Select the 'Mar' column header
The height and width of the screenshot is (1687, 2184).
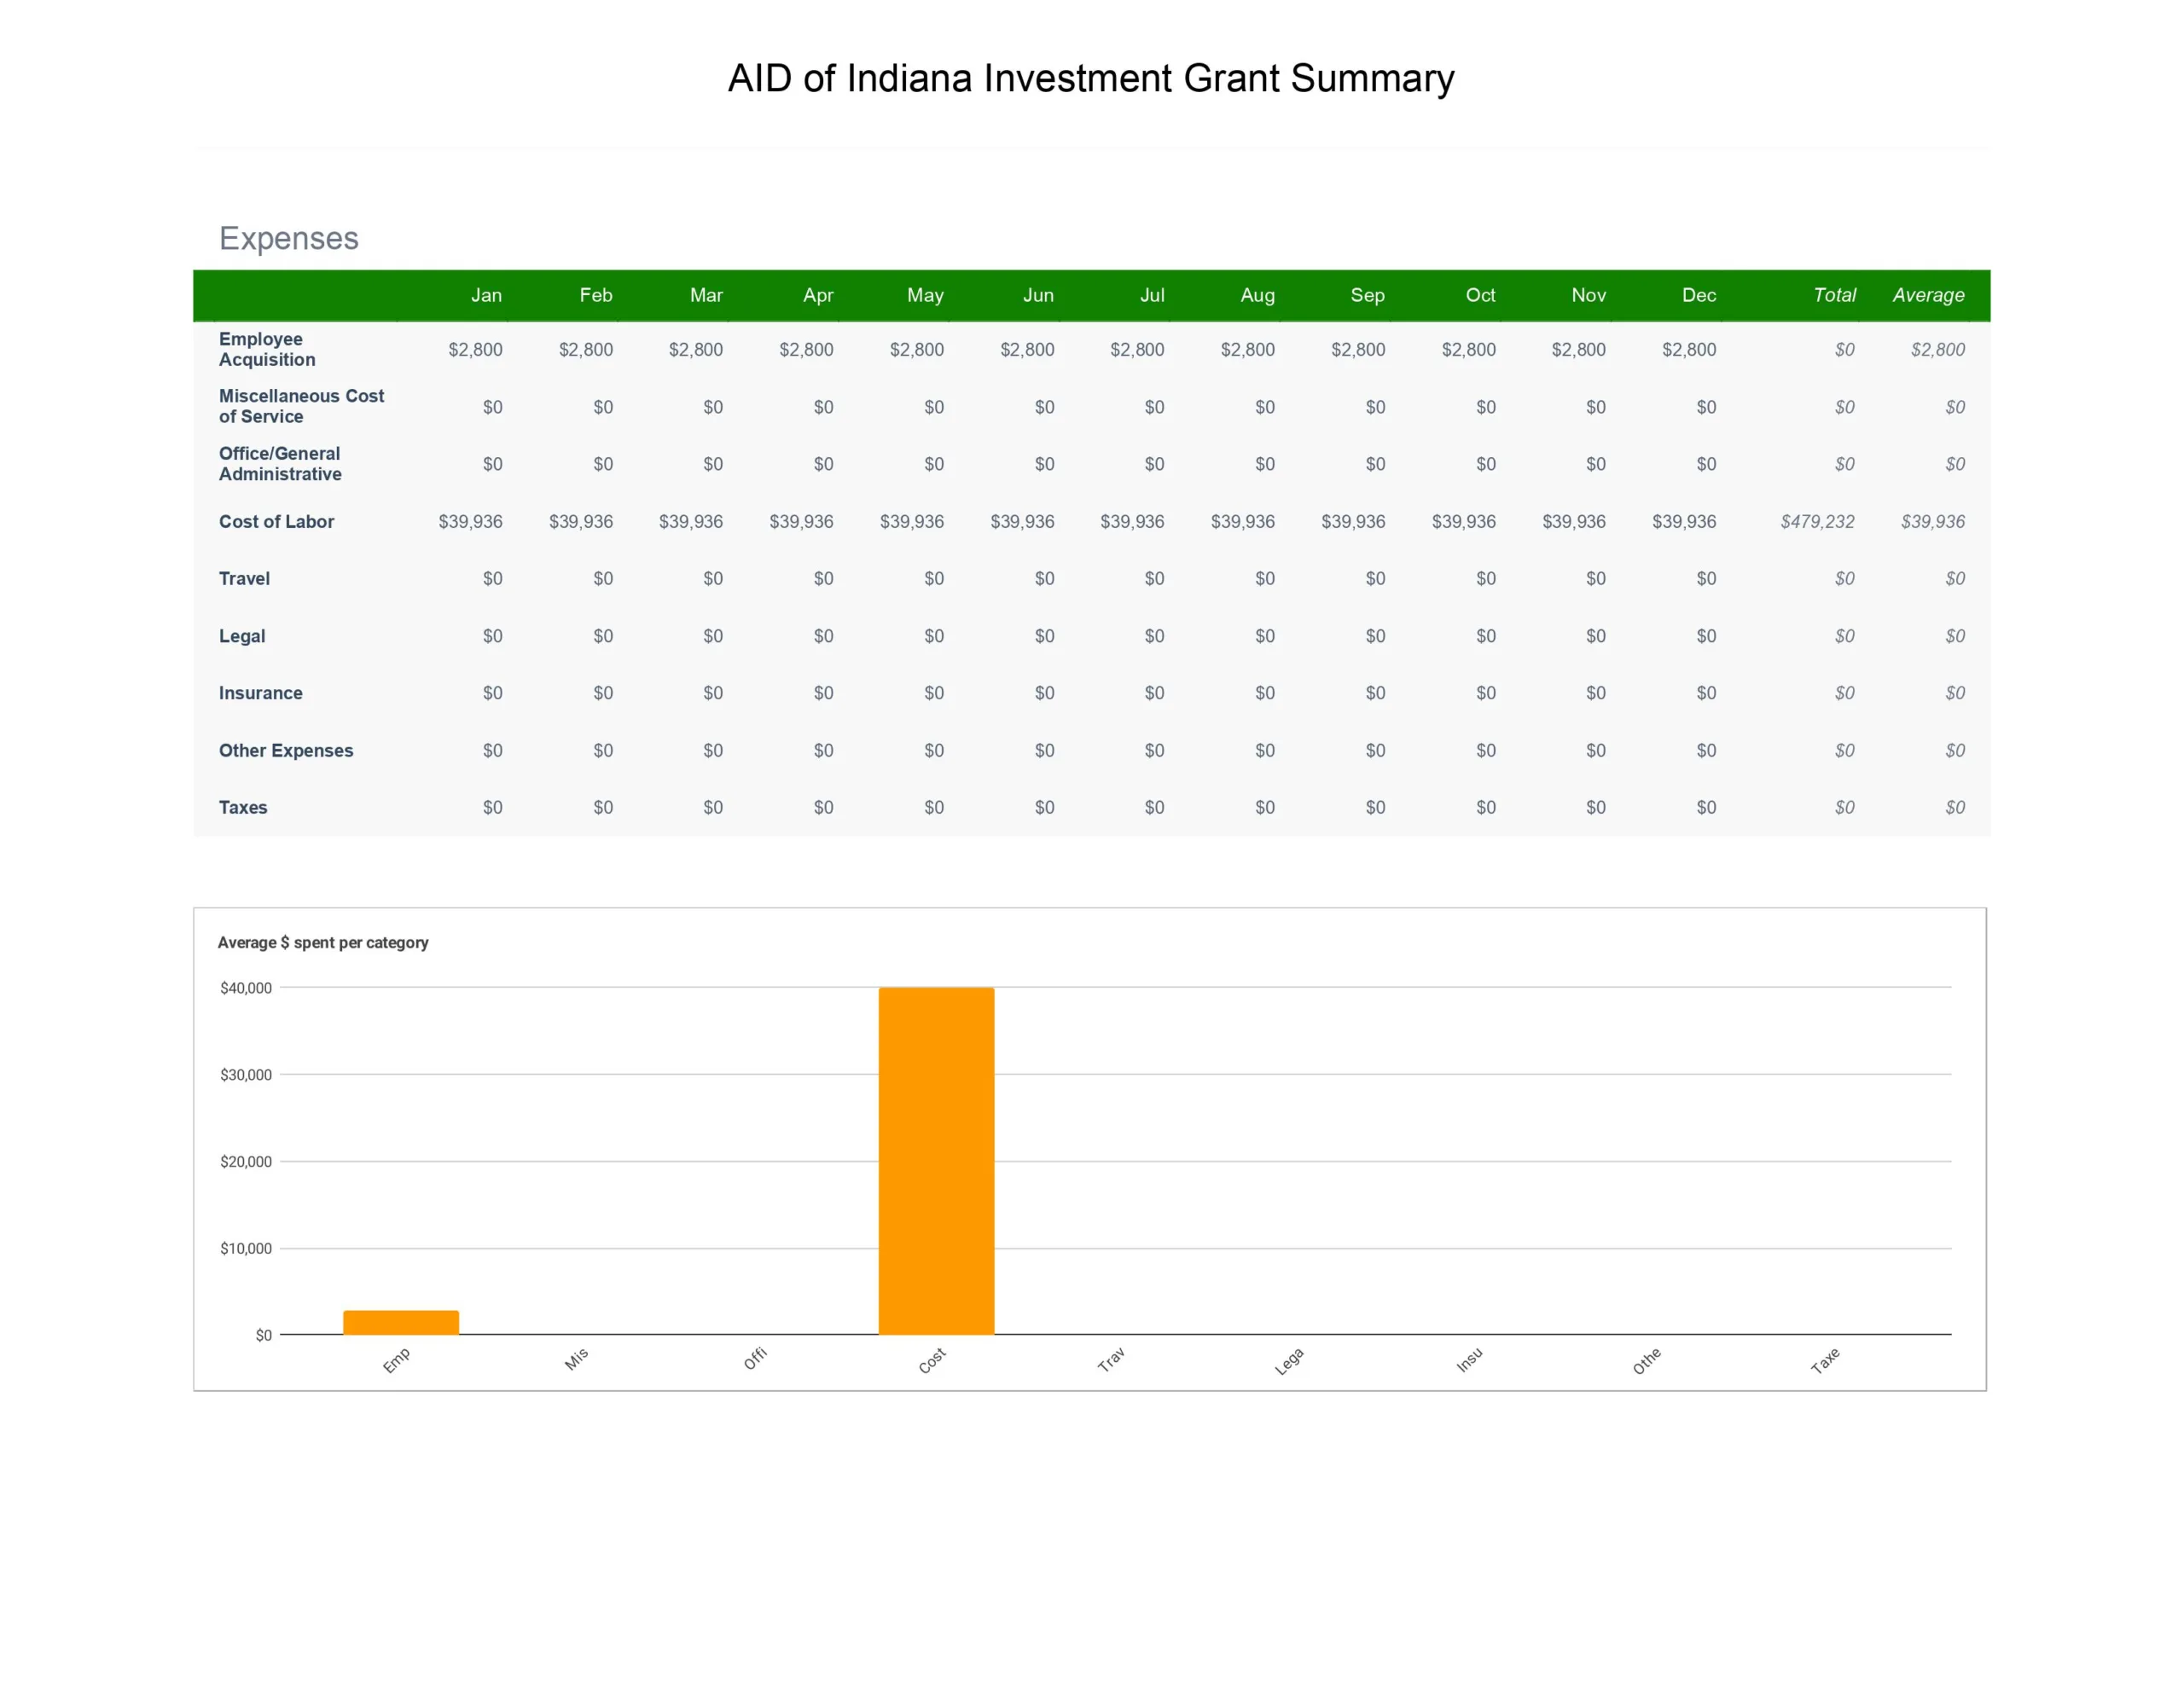click(x=706, y=295)
